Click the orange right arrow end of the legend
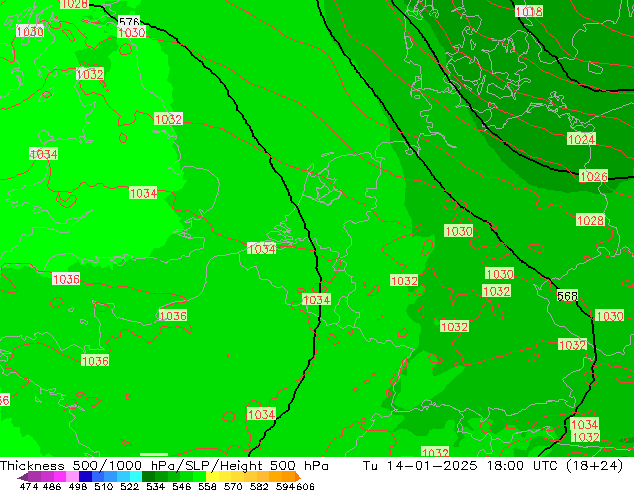 point(298,477)
